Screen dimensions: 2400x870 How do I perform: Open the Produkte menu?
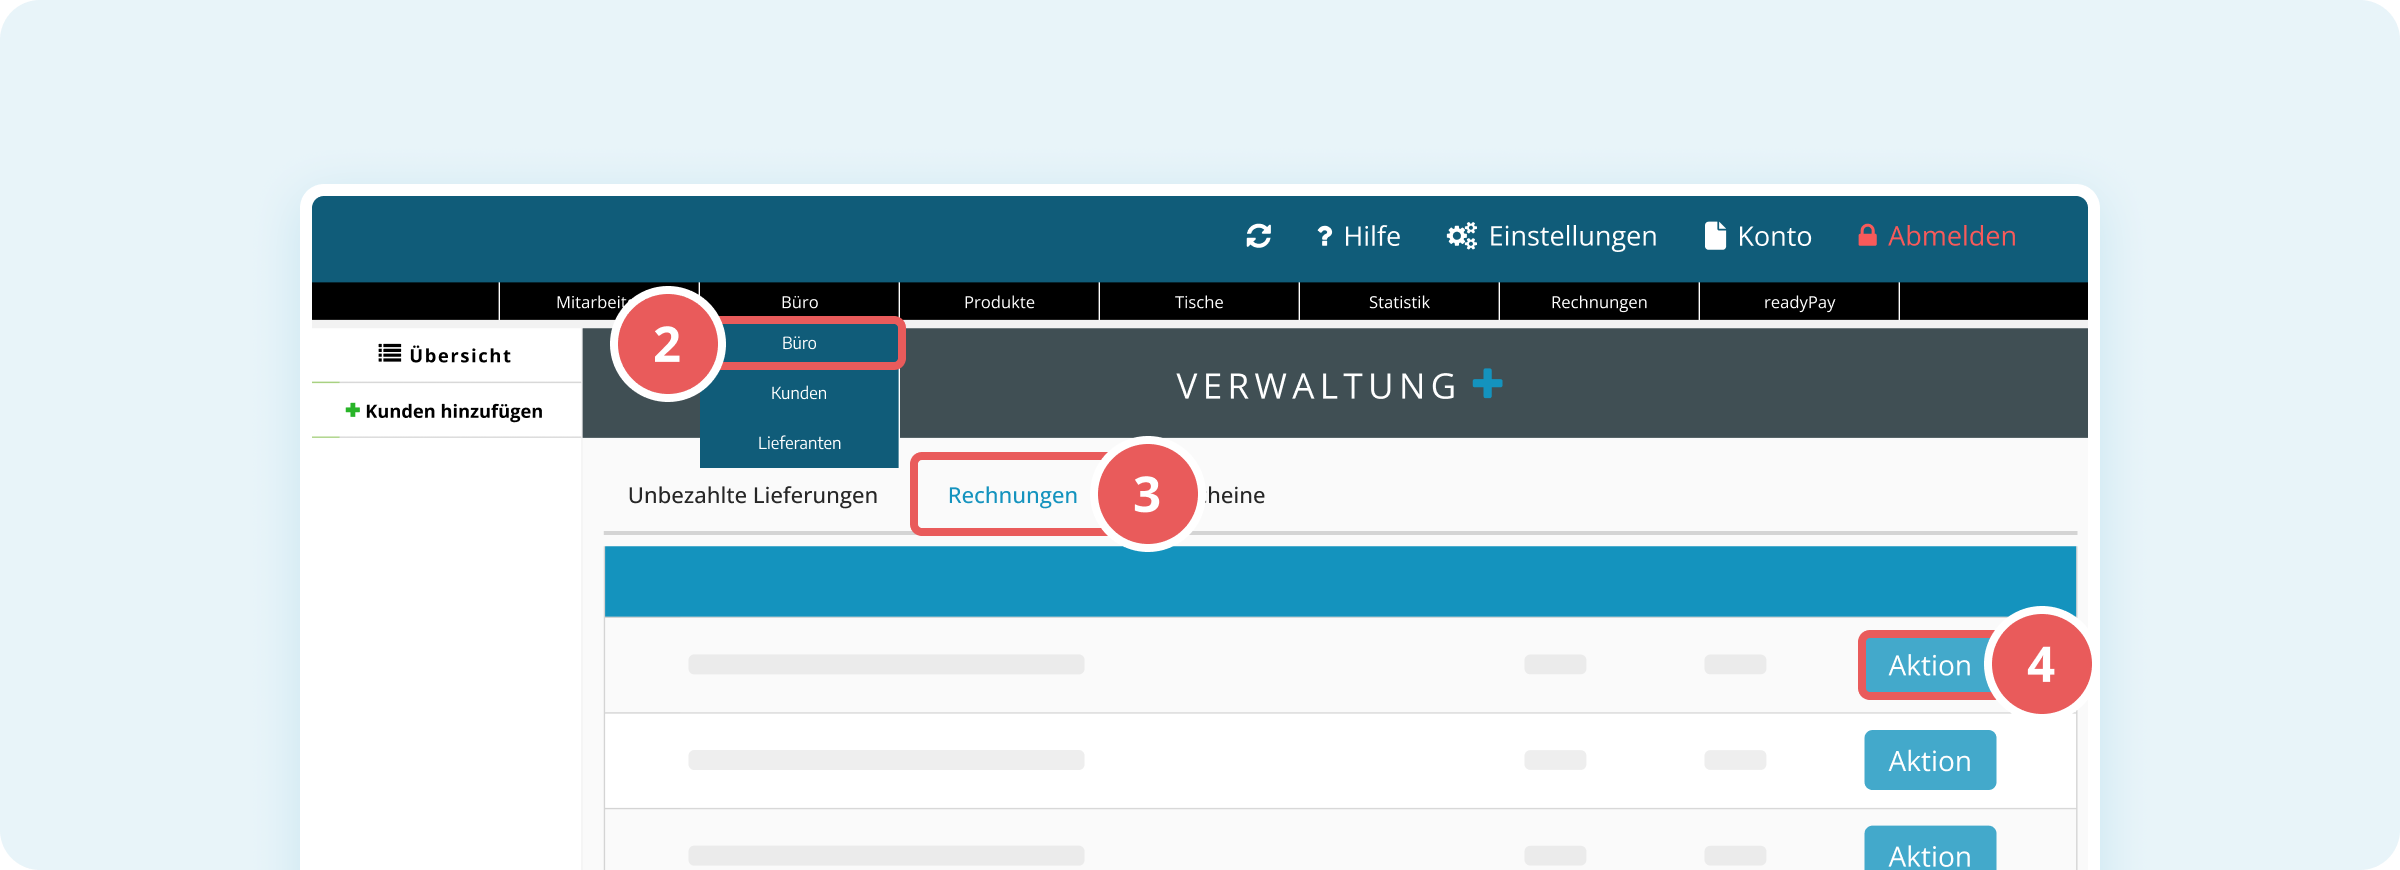pos(999,302)
